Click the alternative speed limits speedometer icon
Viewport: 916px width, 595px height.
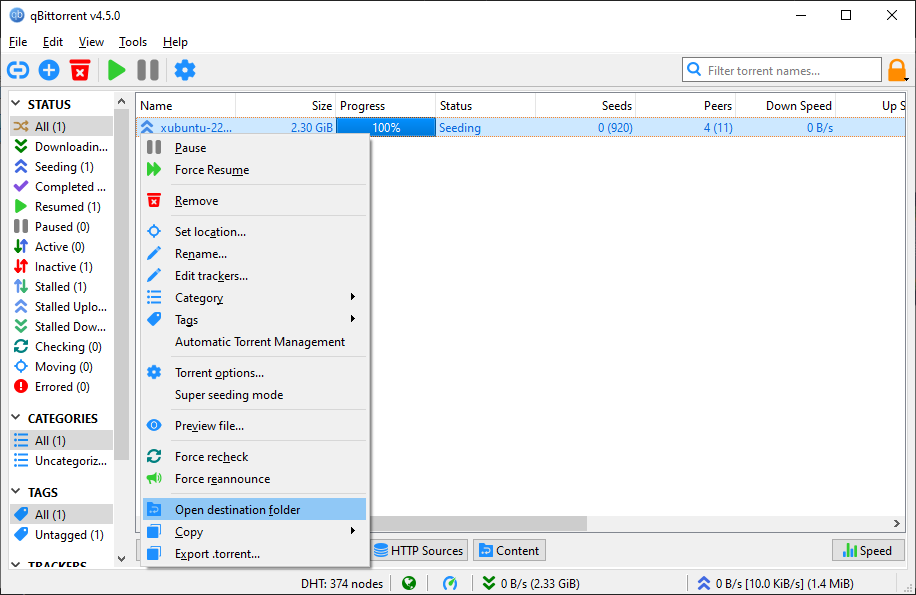(x=450, y=583)
